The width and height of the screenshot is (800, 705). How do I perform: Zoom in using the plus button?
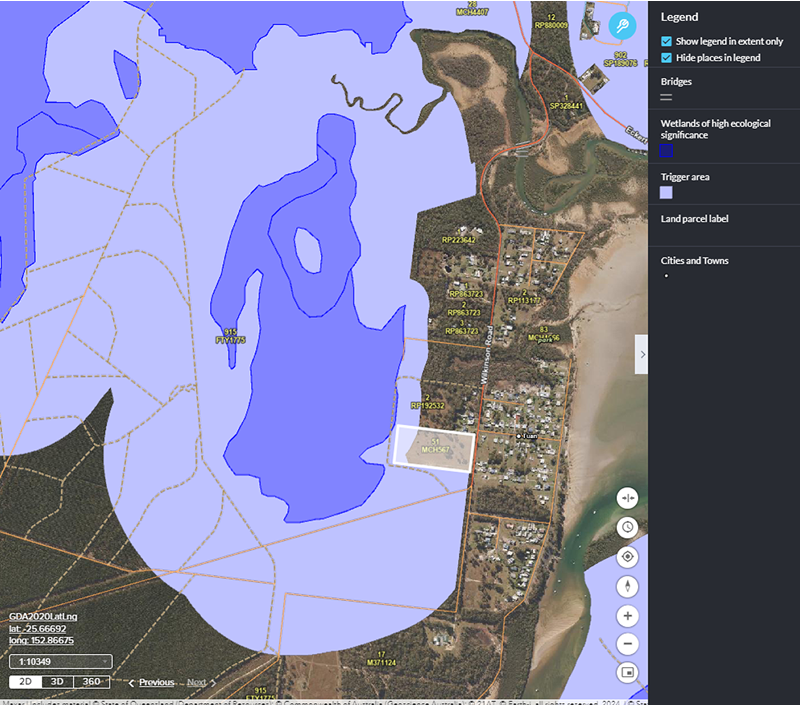pos(628,616)
